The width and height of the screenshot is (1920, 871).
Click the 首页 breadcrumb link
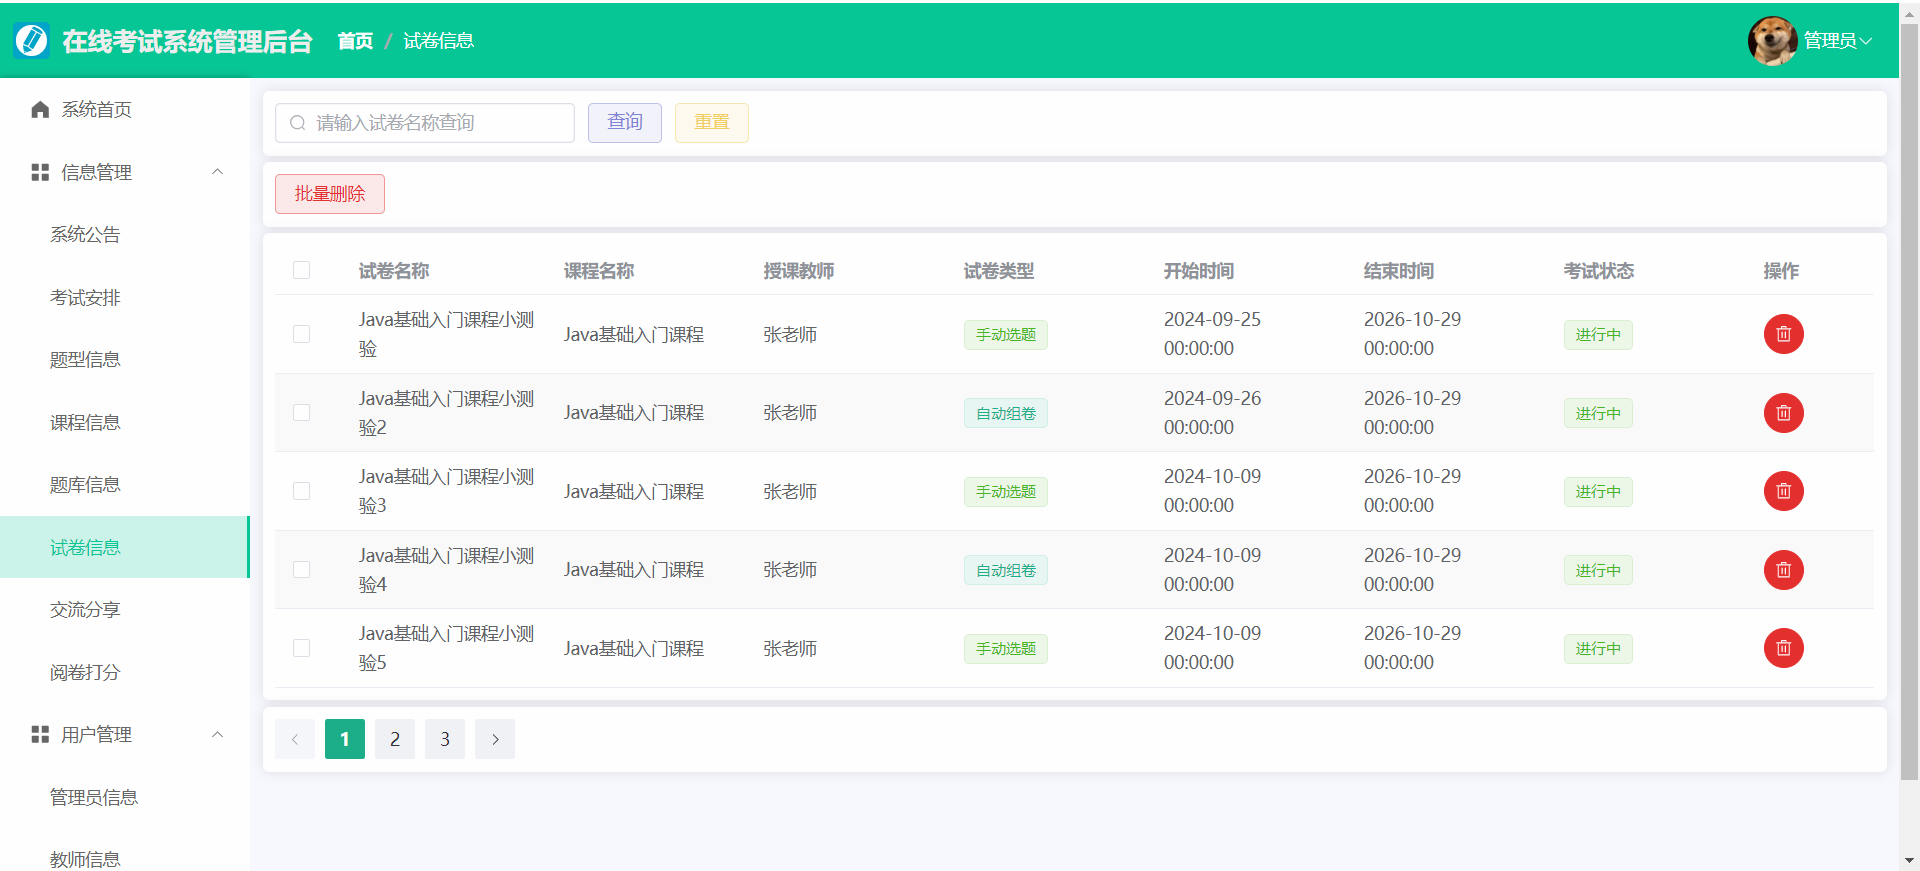click(355, 41)
